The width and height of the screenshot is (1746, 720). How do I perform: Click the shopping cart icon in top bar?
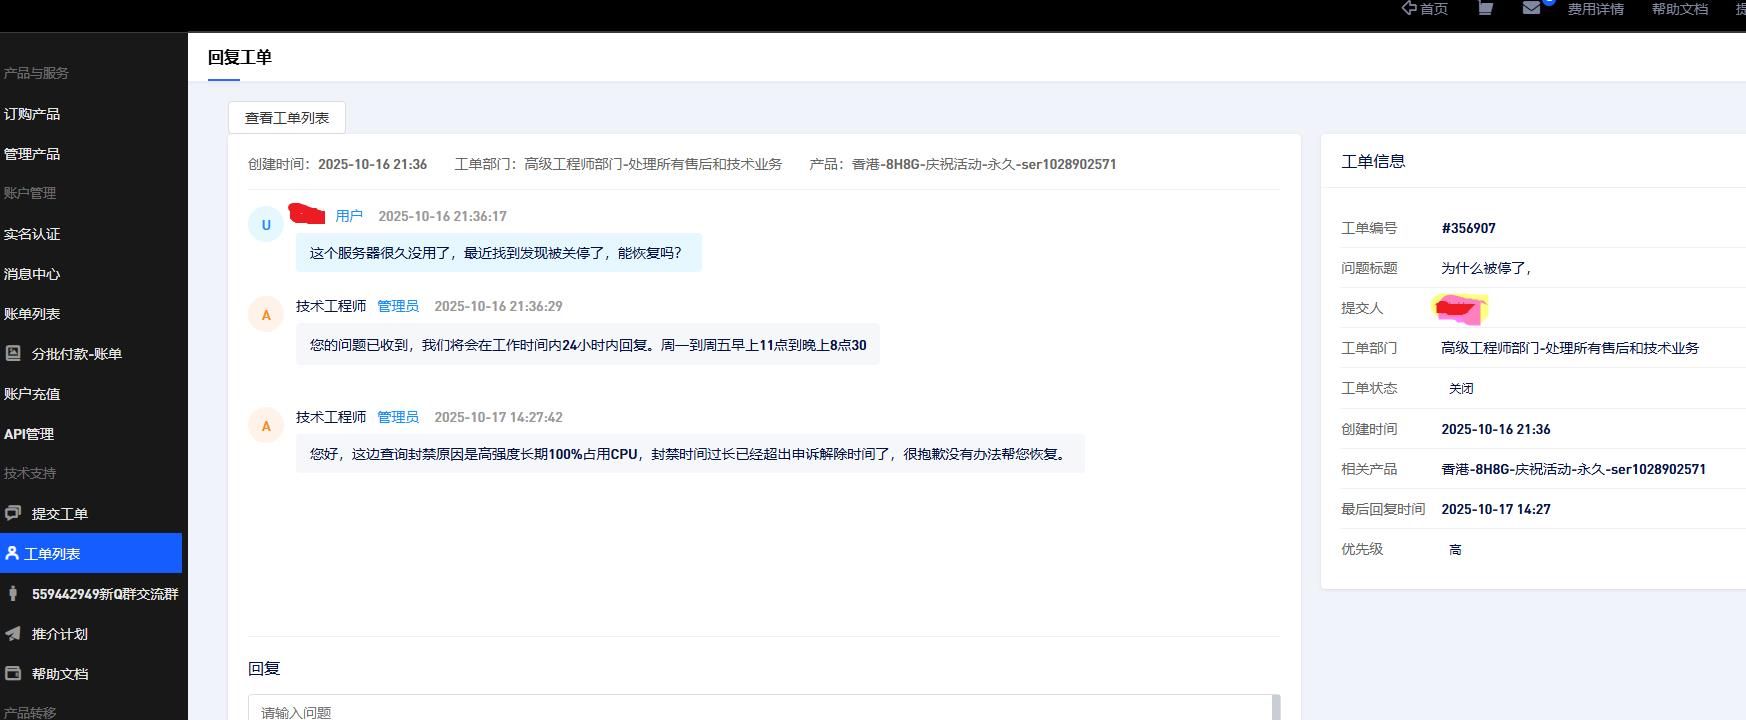point(1485,8)
